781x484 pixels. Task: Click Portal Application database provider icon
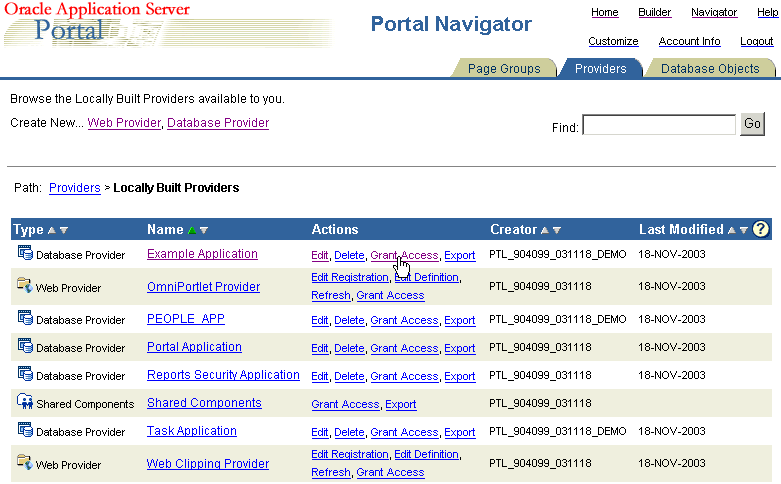tap(25, 345)
